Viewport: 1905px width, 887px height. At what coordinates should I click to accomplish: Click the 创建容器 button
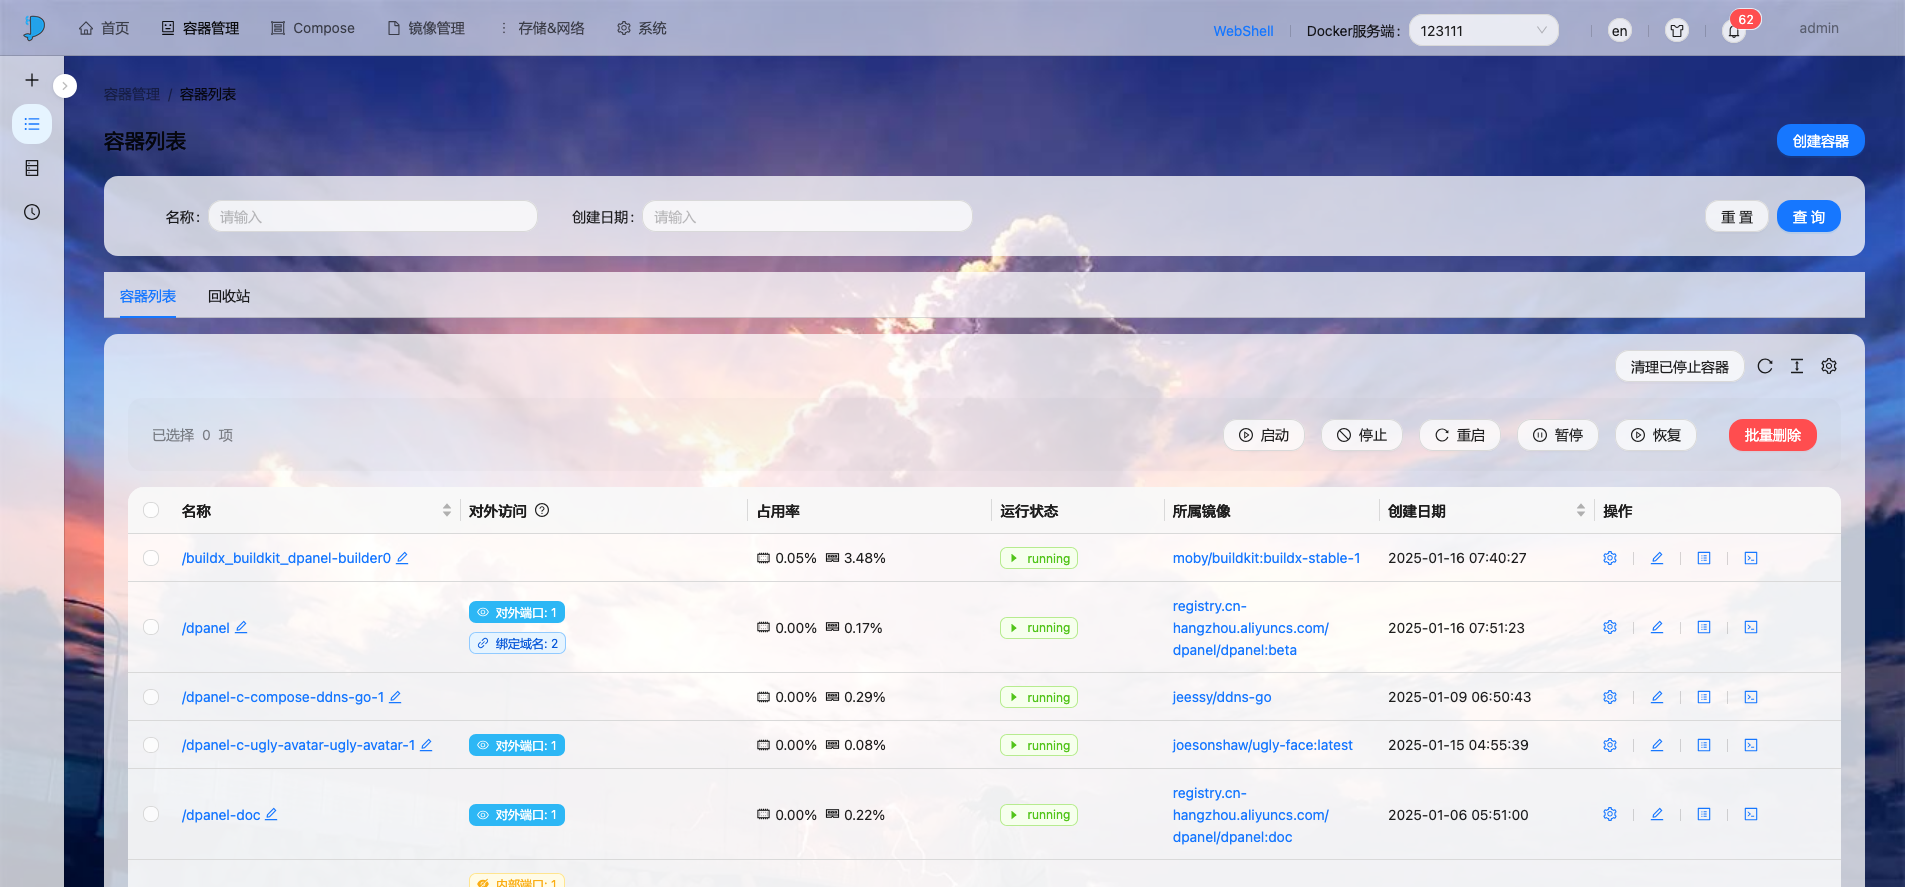pos(1820,141)
